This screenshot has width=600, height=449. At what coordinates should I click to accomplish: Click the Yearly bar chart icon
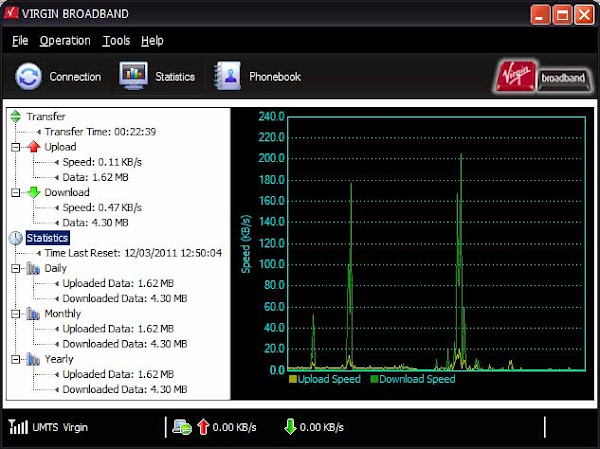point(33,359)
